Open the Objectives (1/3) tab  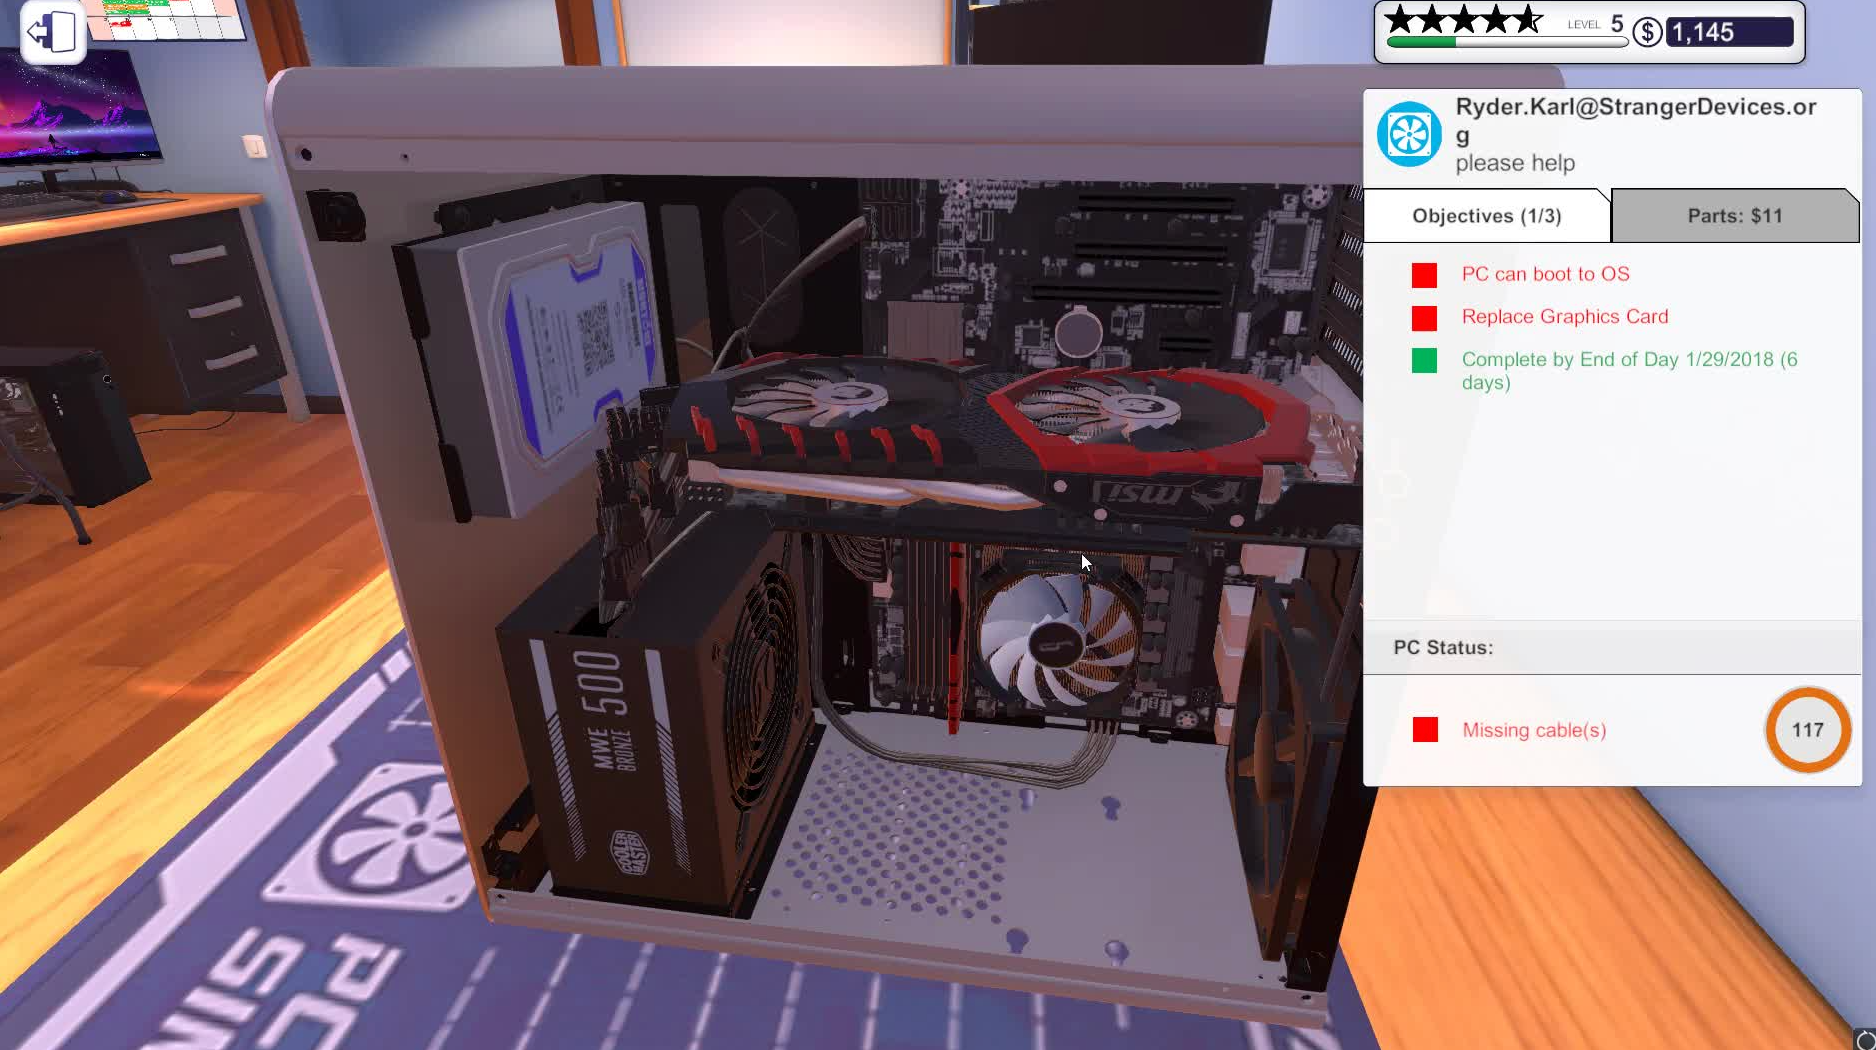tap(1487, 215)
